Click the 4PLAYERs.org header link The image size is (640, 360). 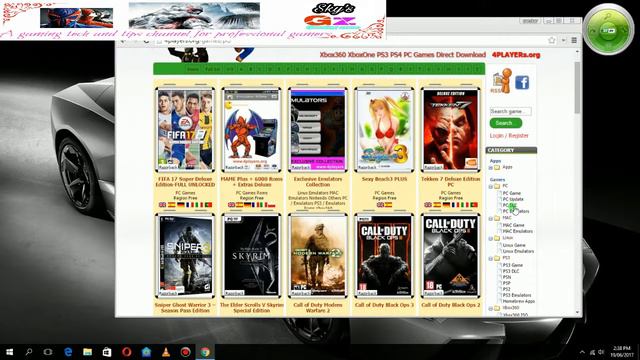(516, 55)
